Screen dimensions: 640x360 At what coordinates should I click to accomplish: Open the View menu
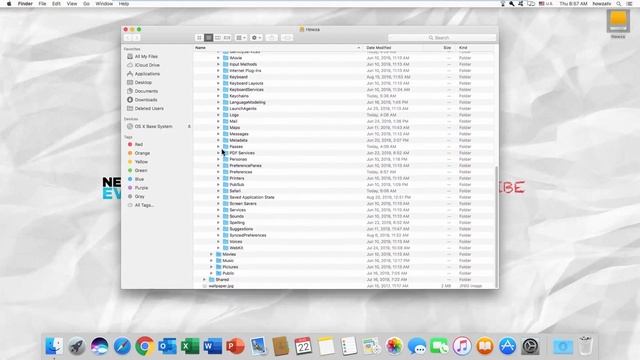(72, 4)
